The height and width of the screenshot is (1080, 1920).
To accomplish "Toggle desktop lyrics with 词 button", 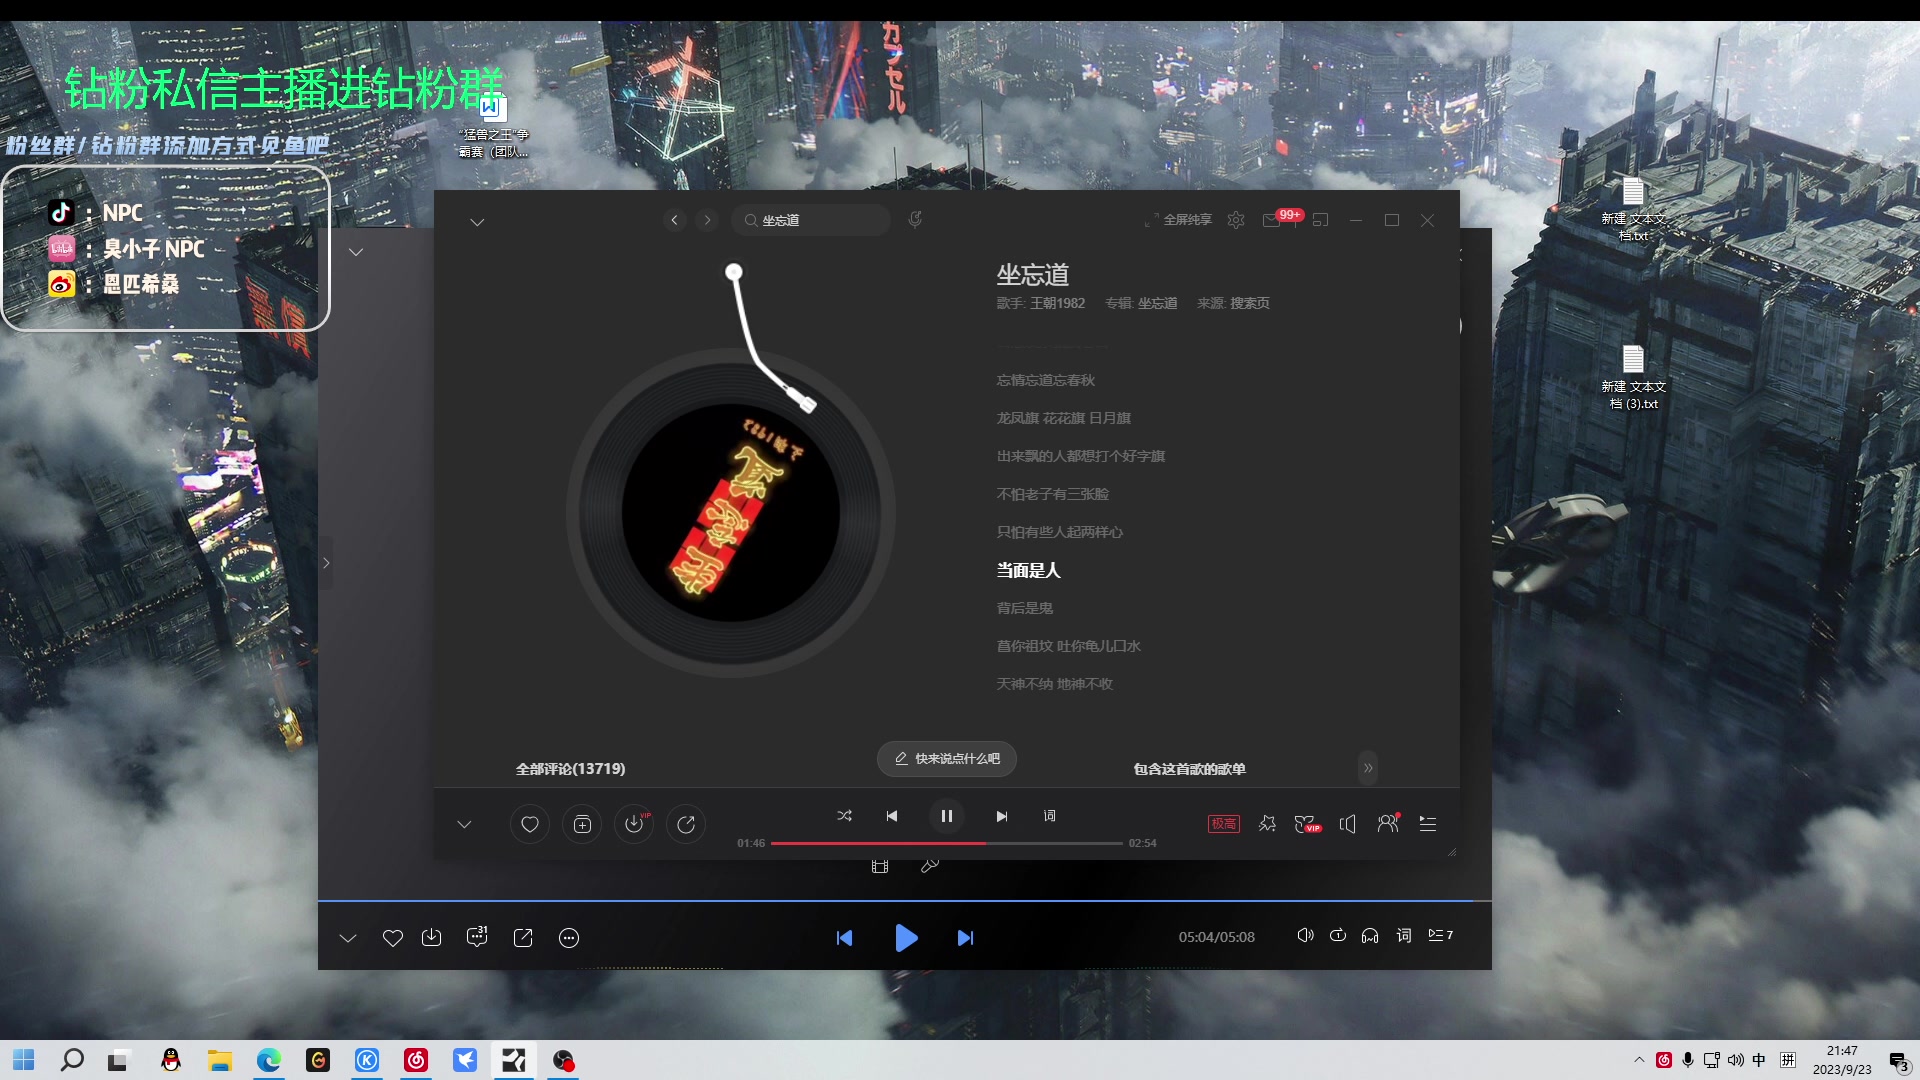I will (x=1050, y=816).
